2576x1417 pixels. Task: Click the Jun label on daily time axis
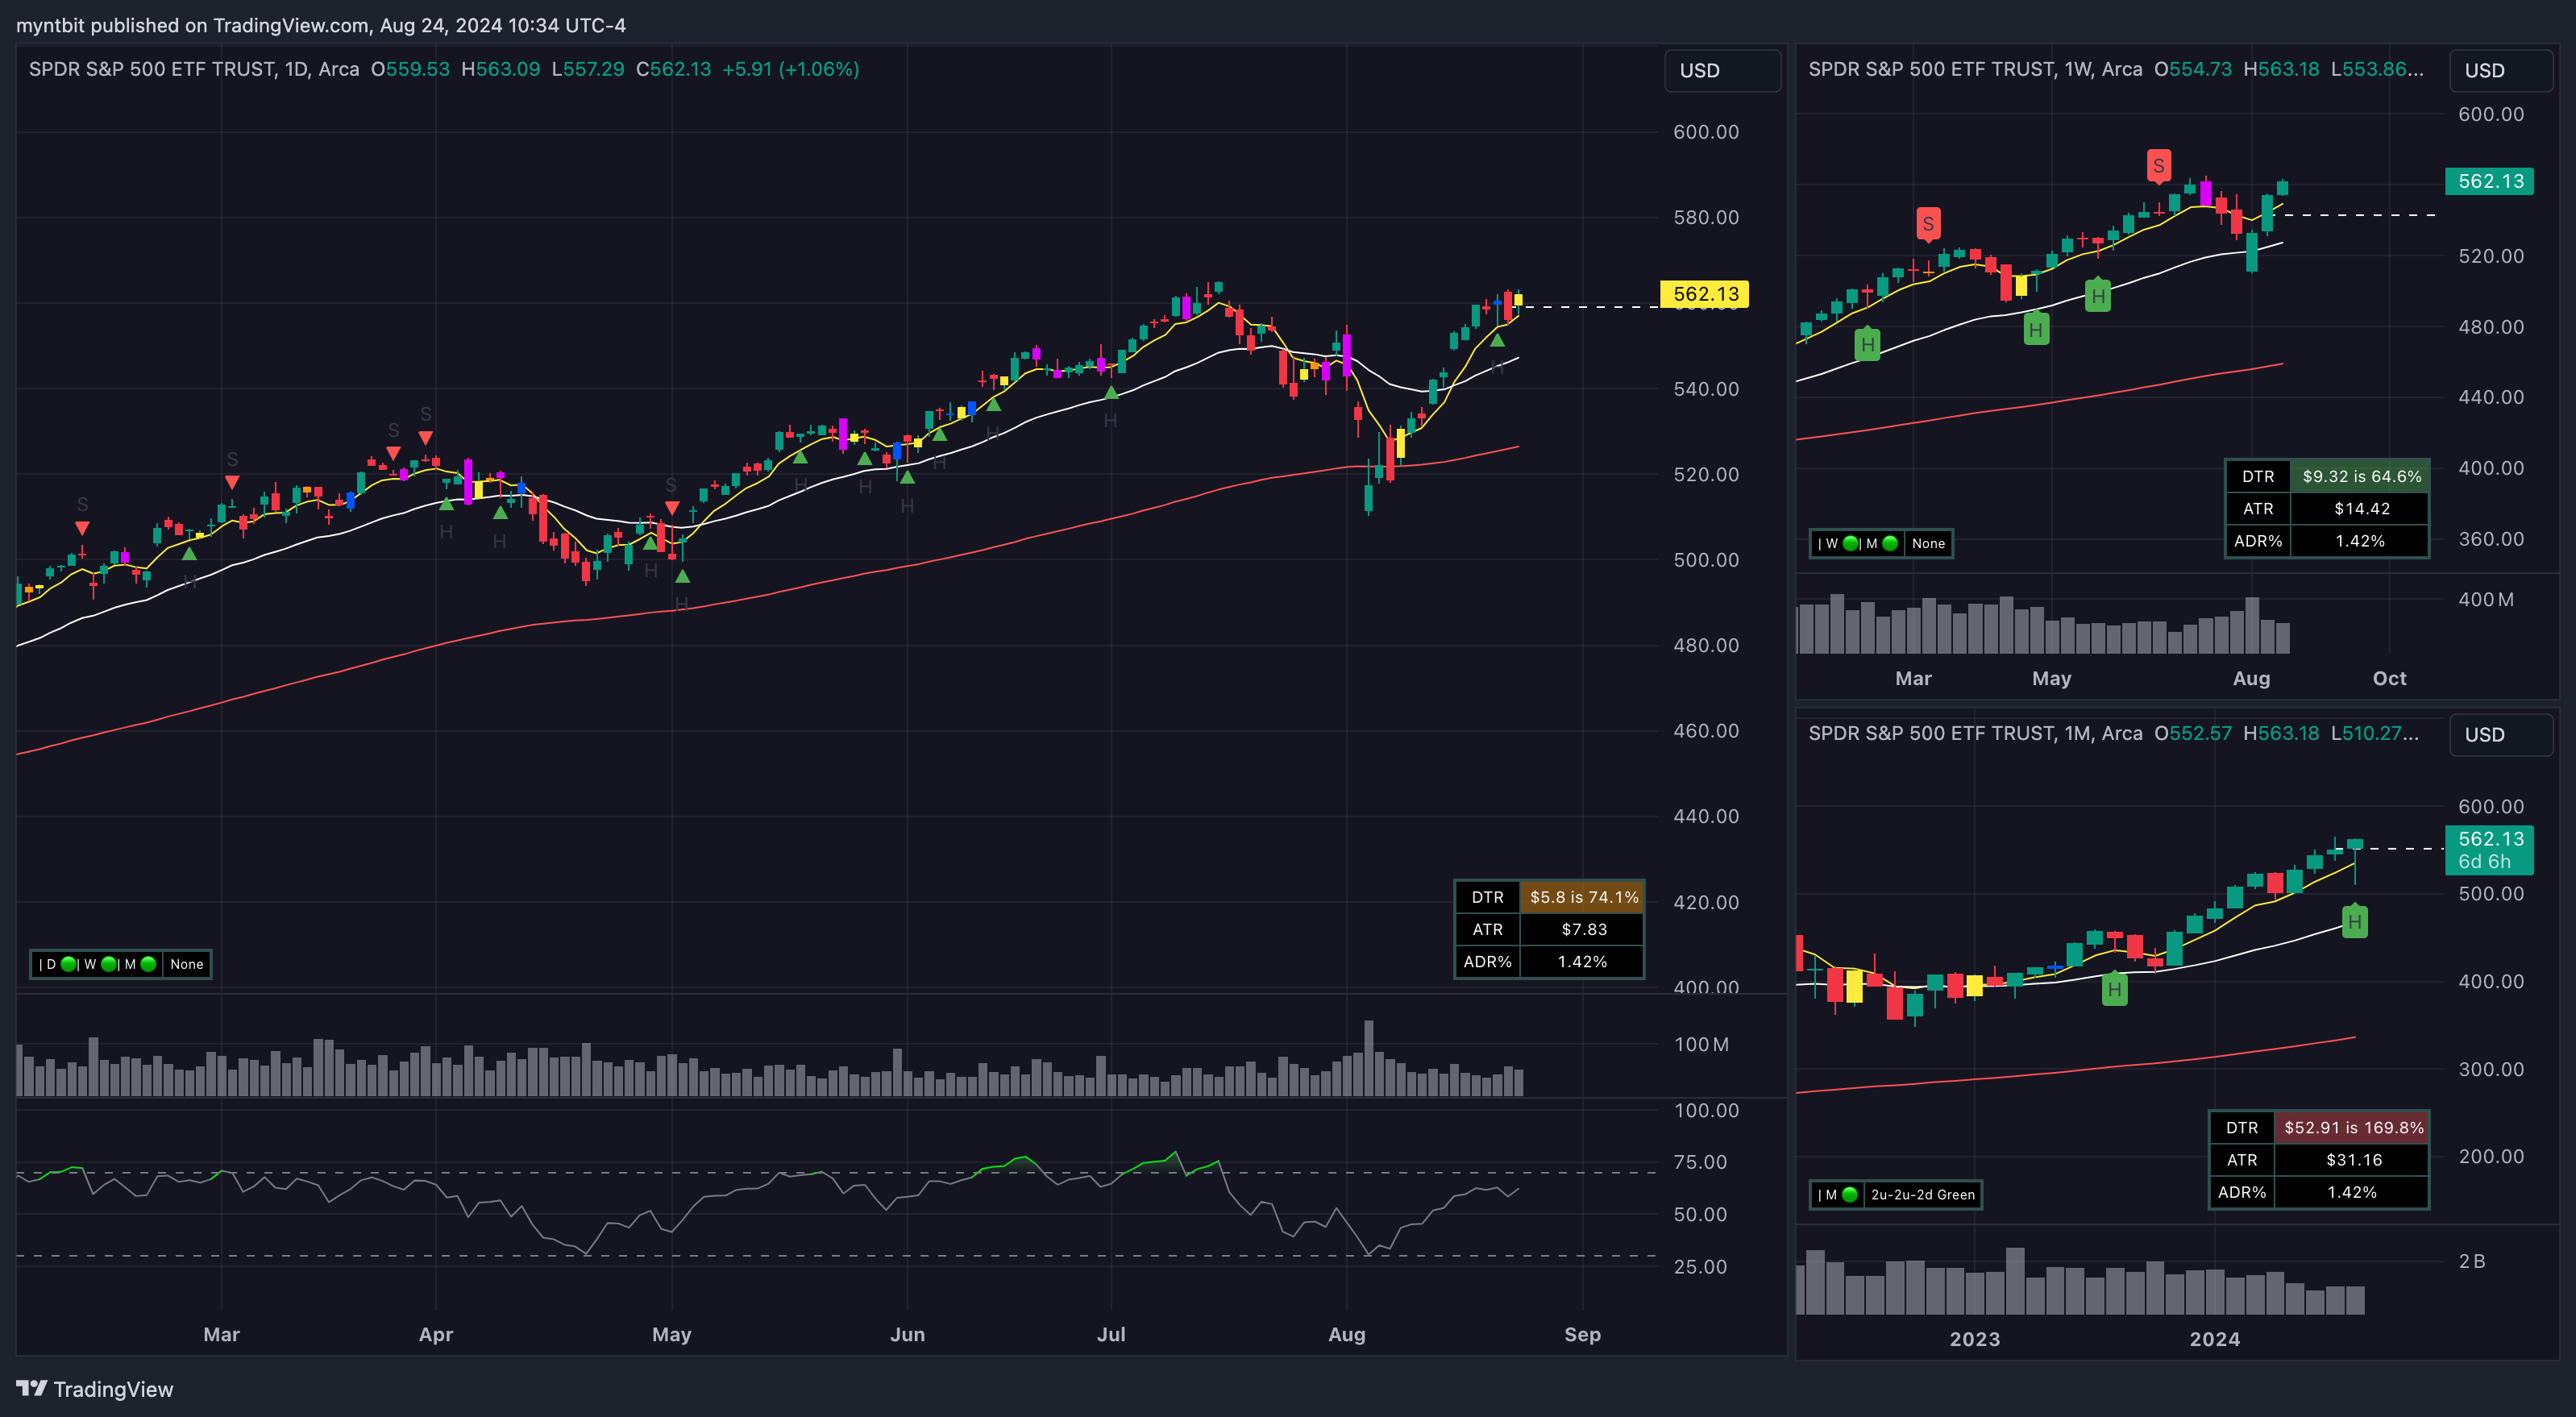[907, 1334]
